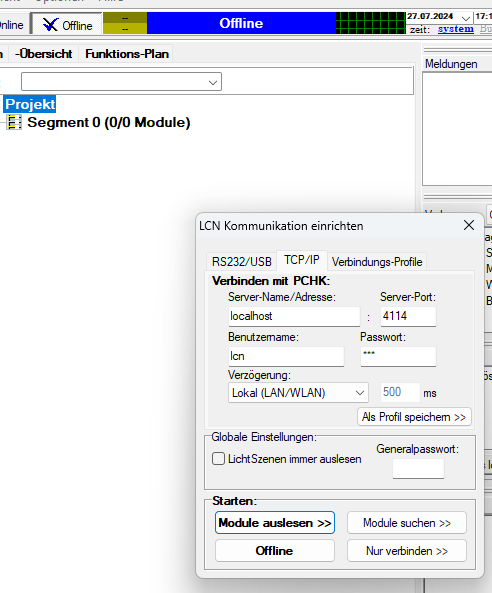Open the Verbindungs-Profile tab

click(x=377, y=262)
